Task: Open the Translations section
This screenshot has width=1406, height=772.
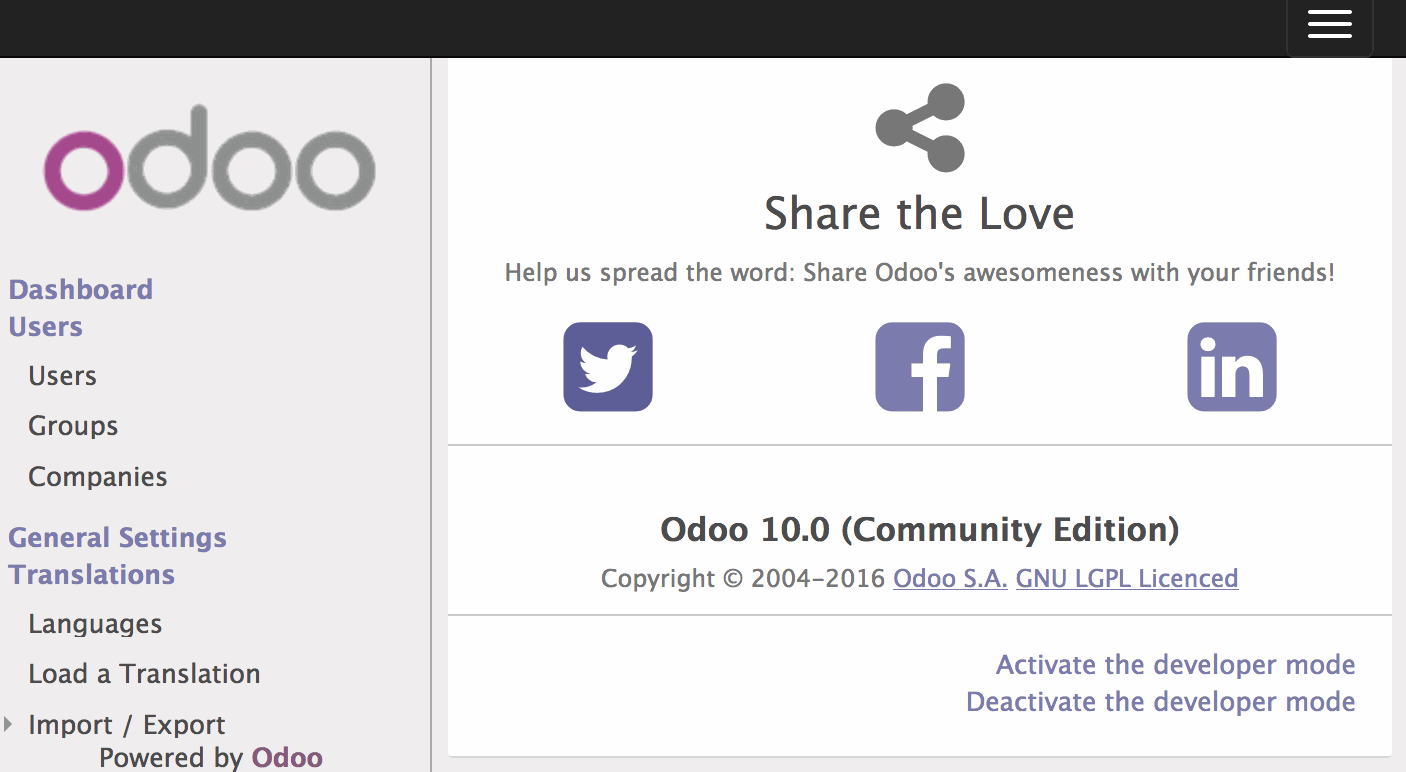Action: tap(91, 575)
